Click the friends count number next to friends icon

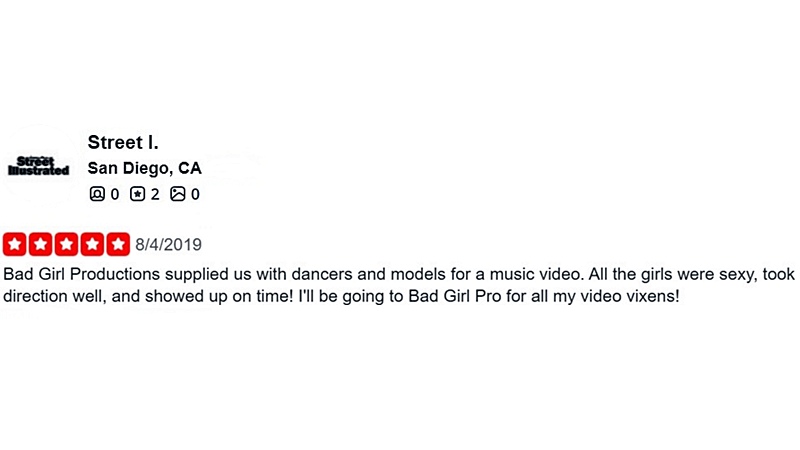coord(115,194)
